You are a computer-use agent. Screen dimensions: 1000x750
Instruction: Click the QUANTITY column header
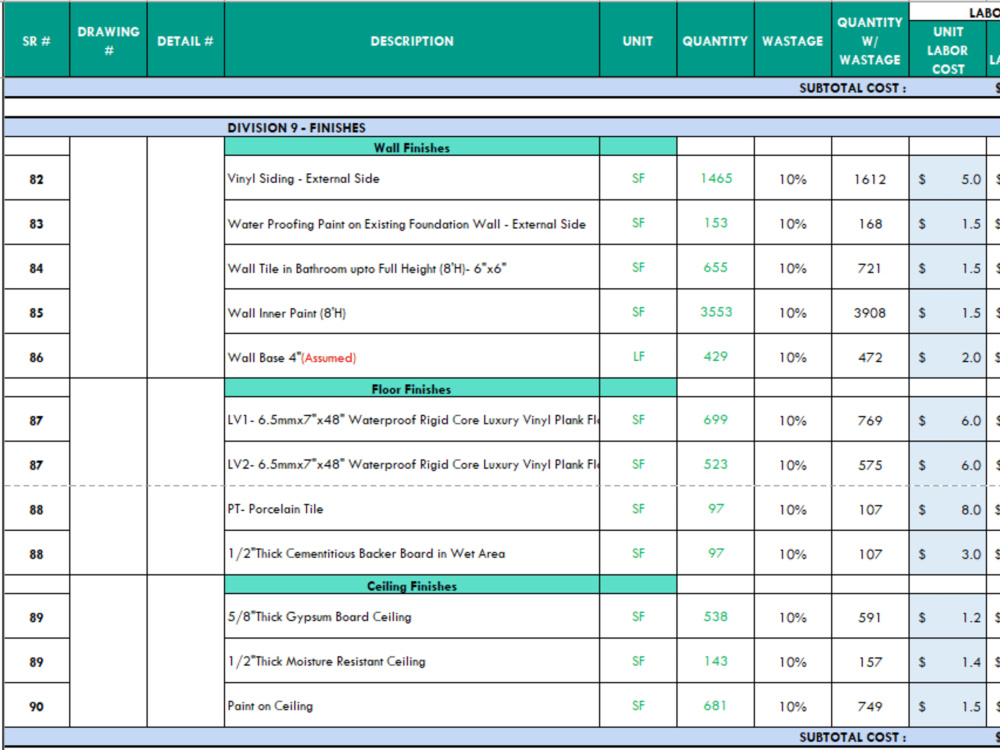[x=715, y=41]
